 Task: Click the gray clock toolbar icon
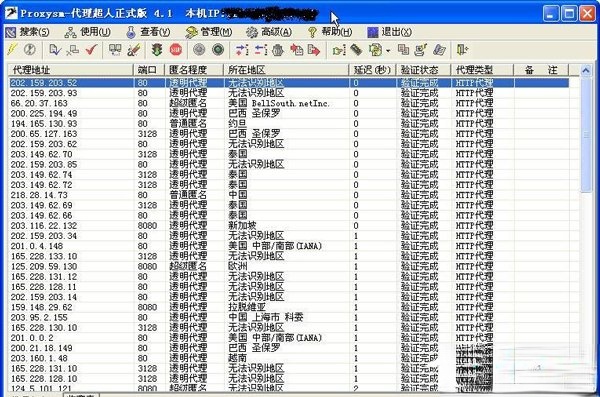pyautogui.click(x=30, y=50)
